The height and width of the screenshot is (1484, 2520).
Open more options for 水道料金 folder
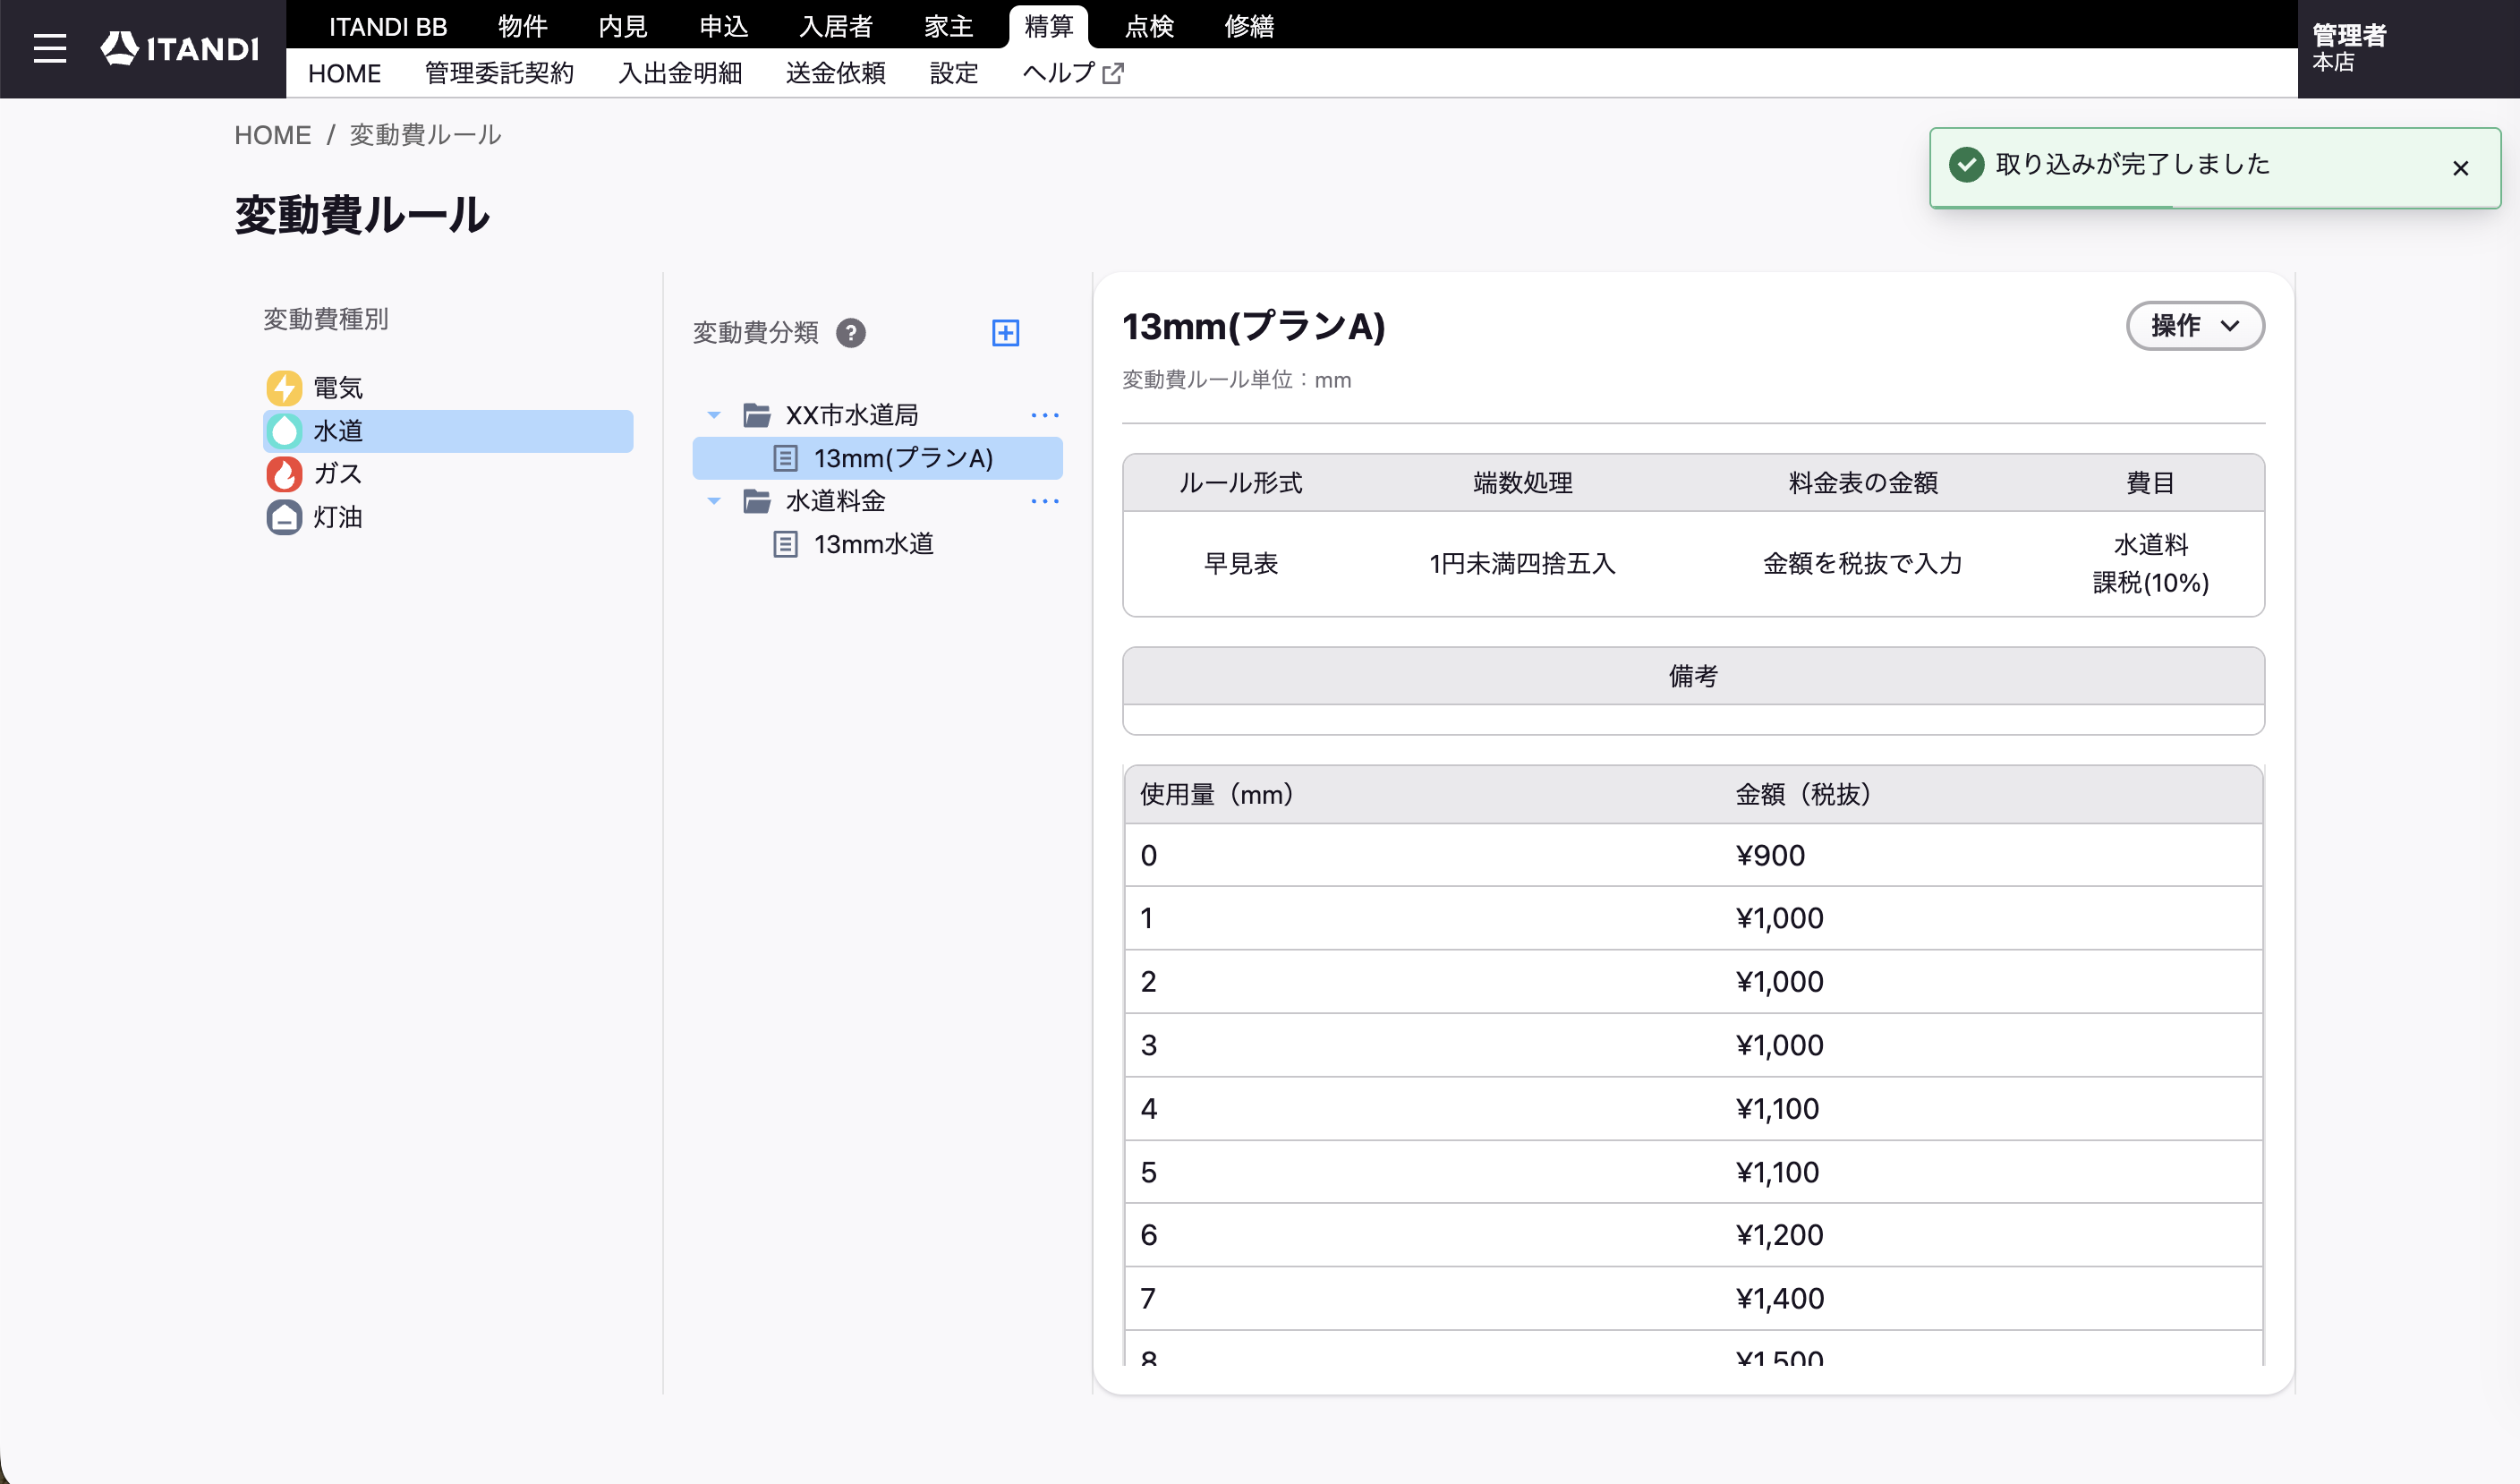coord(1045,501)
